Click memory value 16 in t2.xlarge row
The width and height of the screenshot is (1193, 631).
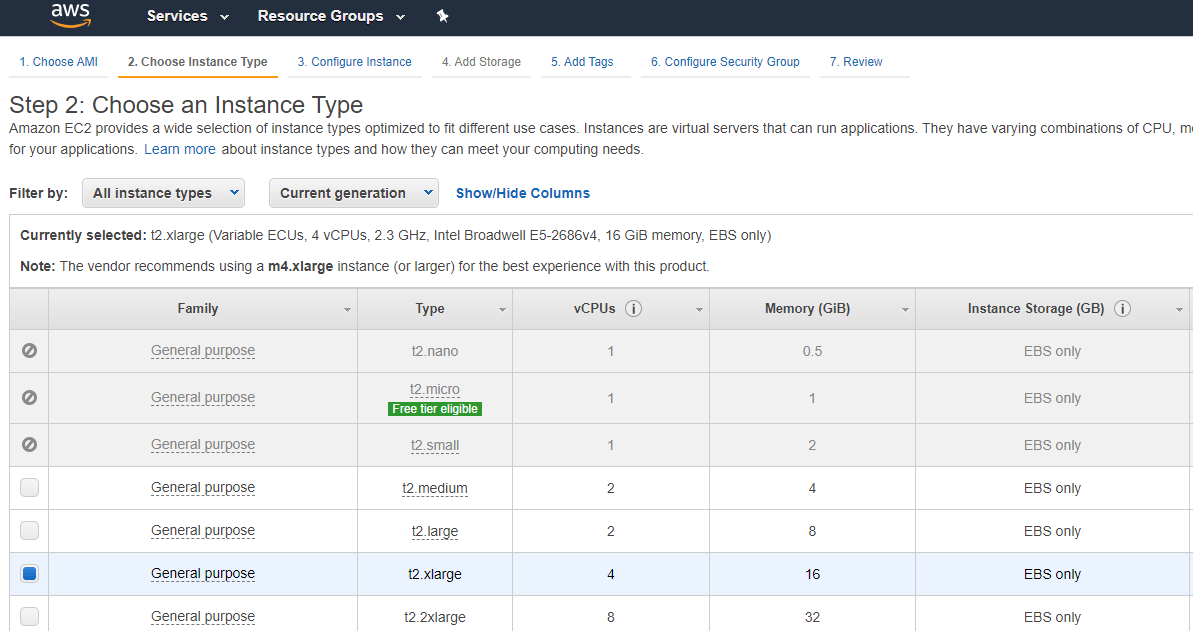[813, 574]
